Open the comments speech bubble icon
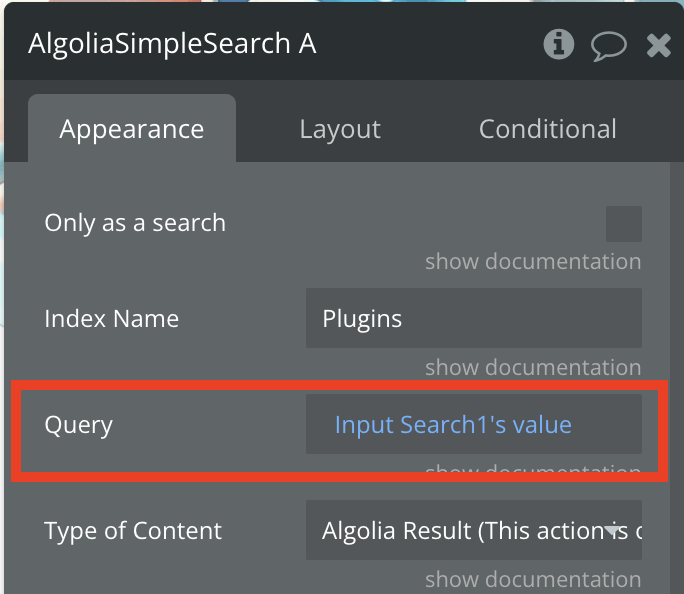Image resolution: width=684 pixels, height=594 pixels. click(609, 45)
